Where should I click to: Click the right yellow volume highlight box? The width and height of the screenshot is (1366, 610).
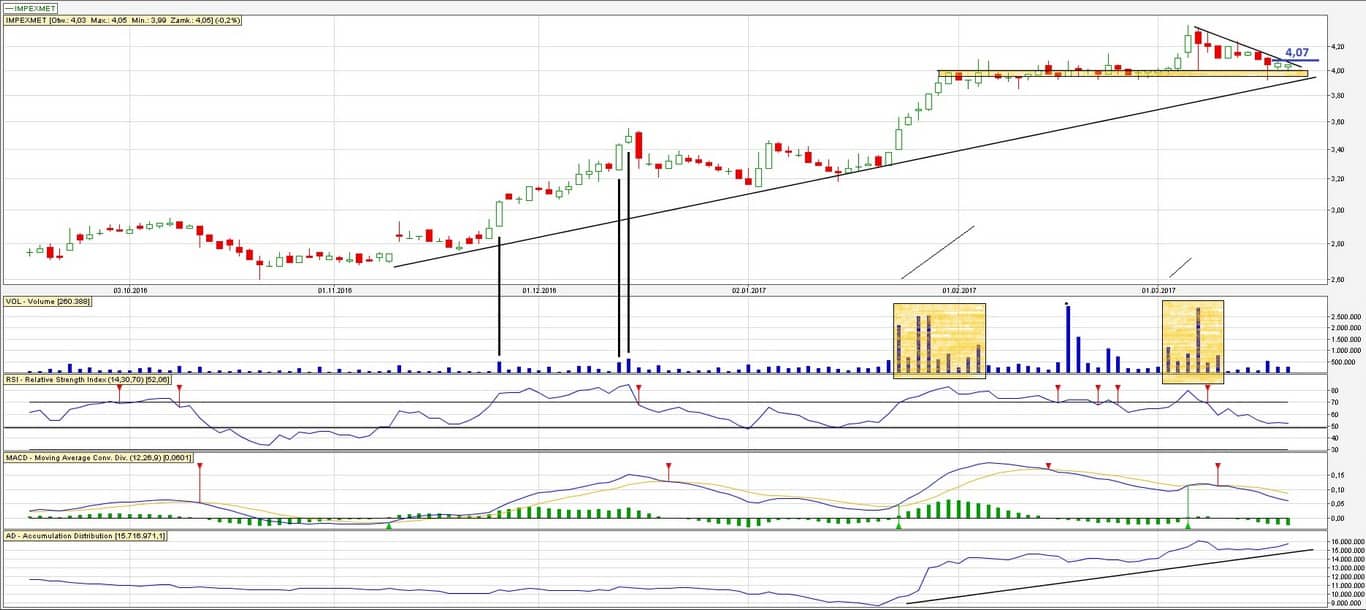pyautogui.click(x=1192, y=342)
